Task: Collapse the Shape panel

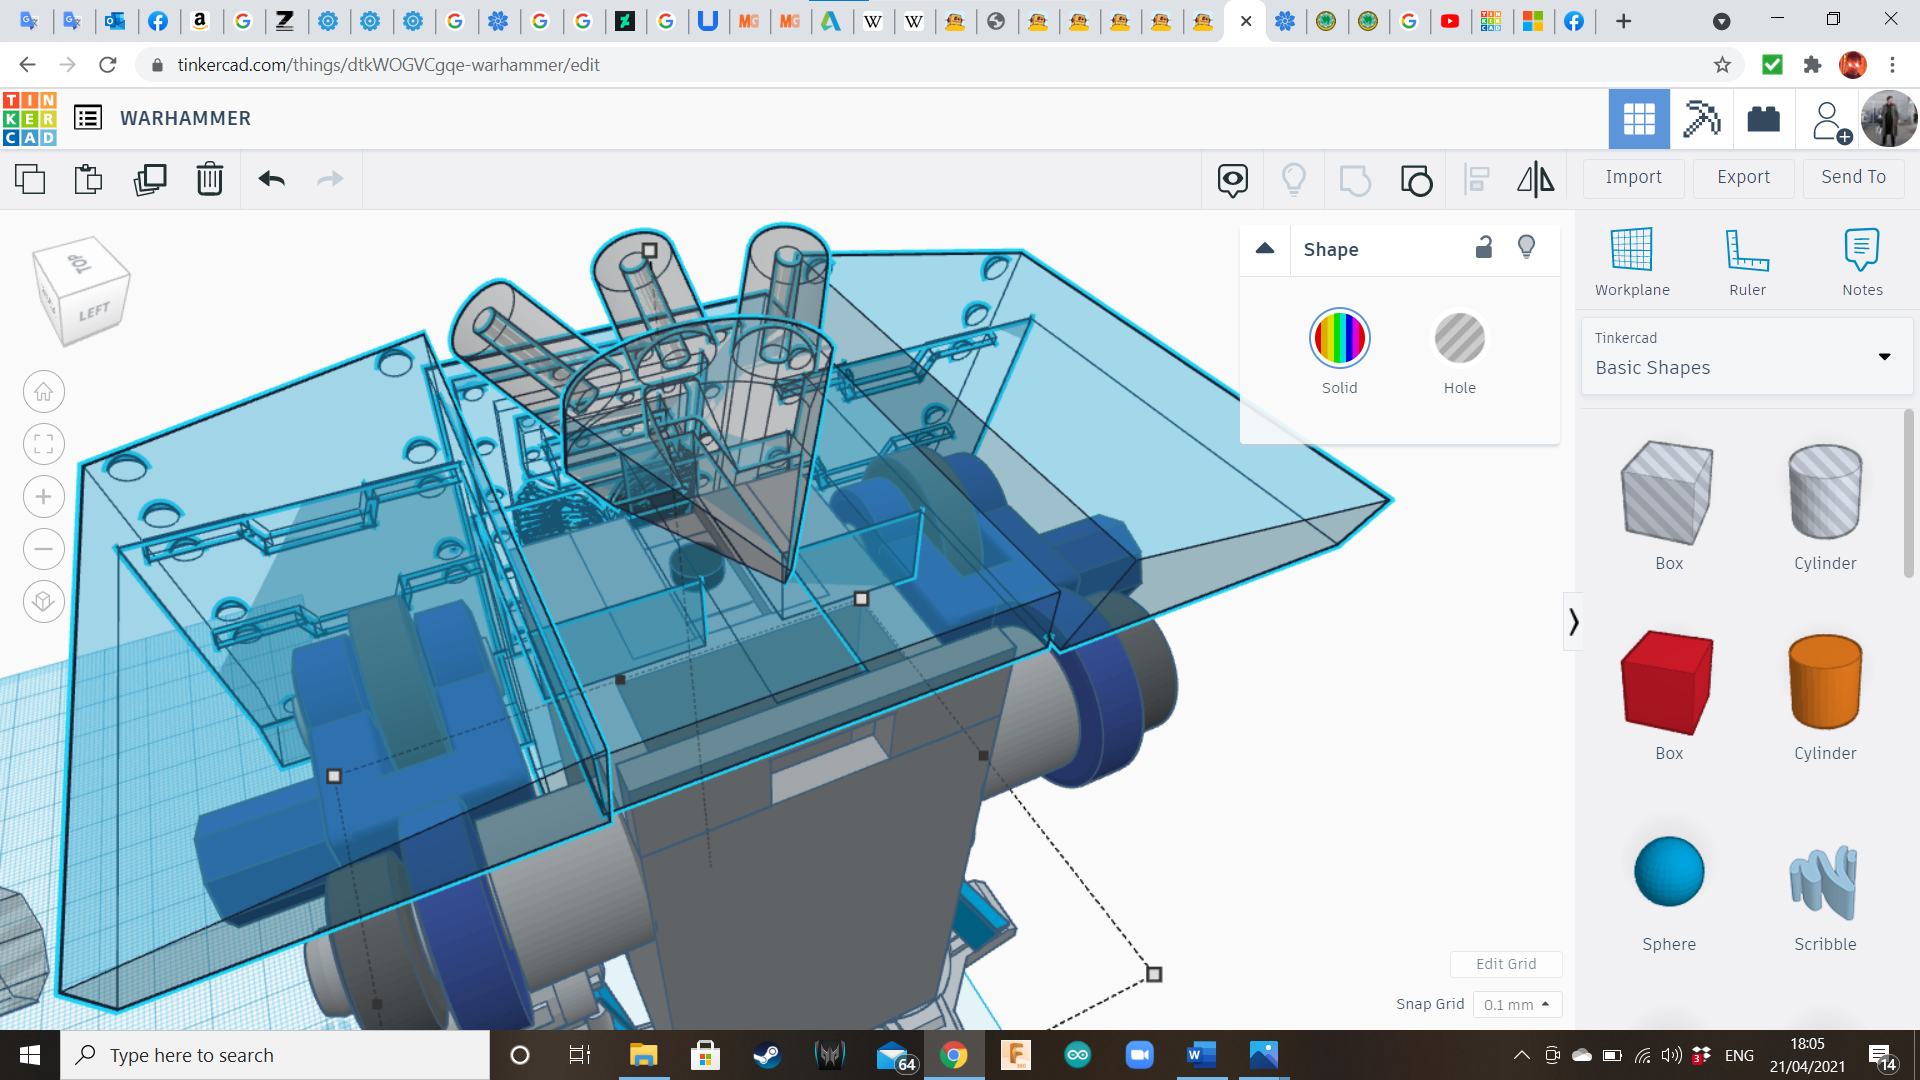Action: pos(1265,249)
